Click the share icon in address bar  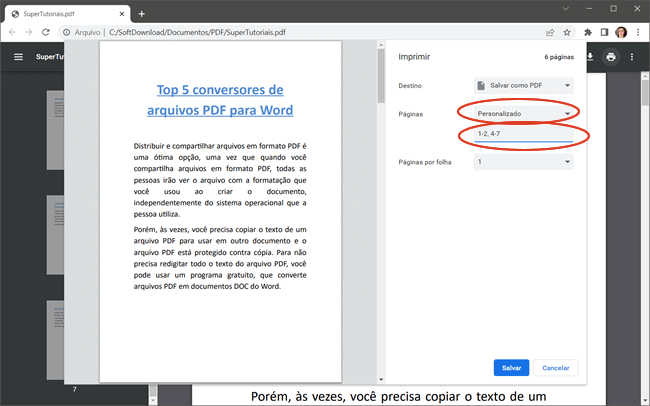[549, 32]
